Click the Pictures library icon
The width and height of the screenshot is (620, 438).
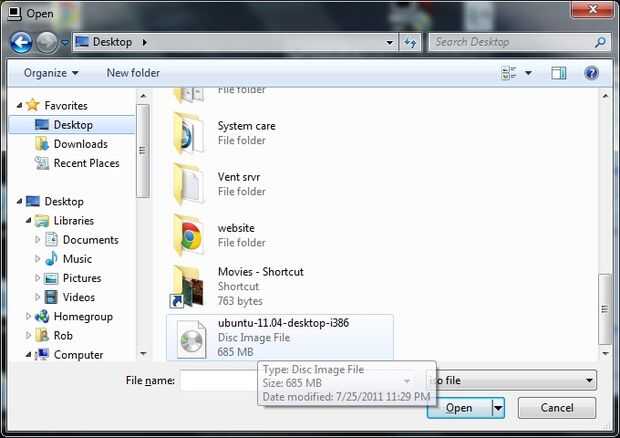point(51,278)
